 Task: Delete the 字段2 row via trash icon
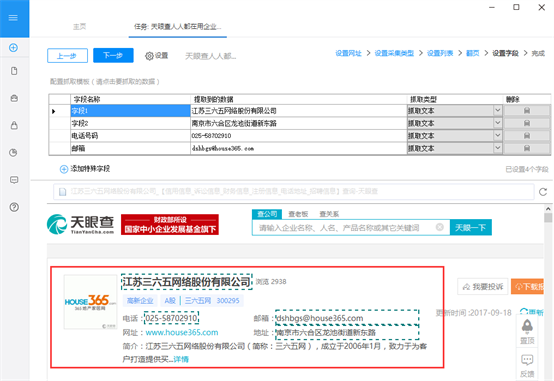[526, 123]
